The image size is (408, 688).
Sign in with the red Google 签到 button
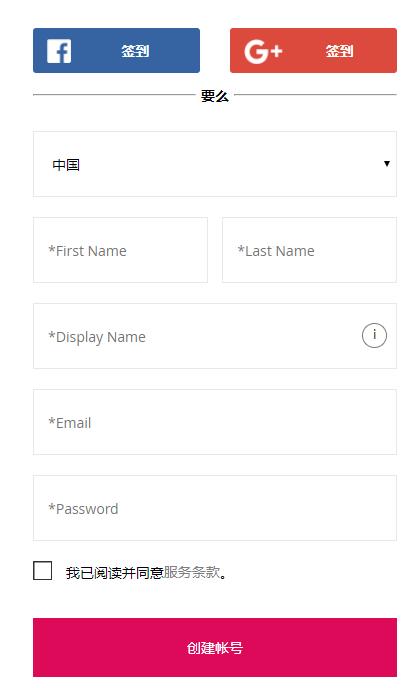click(313, 50)
